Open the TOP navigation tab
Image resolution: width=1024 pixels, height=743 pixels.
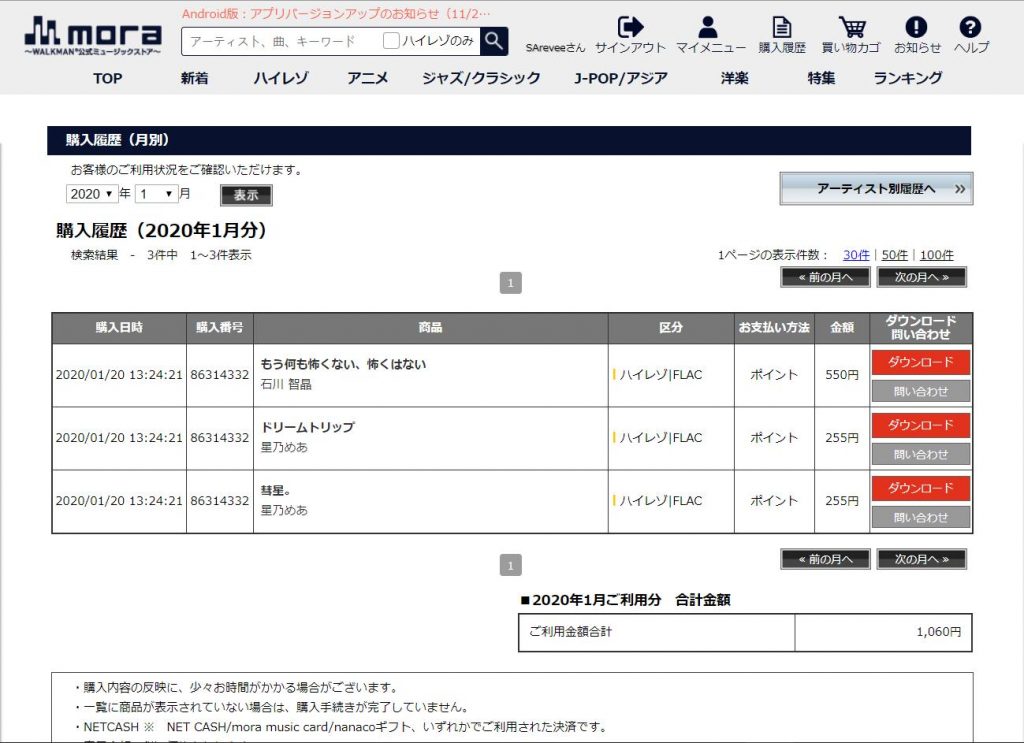pos(108,78)
